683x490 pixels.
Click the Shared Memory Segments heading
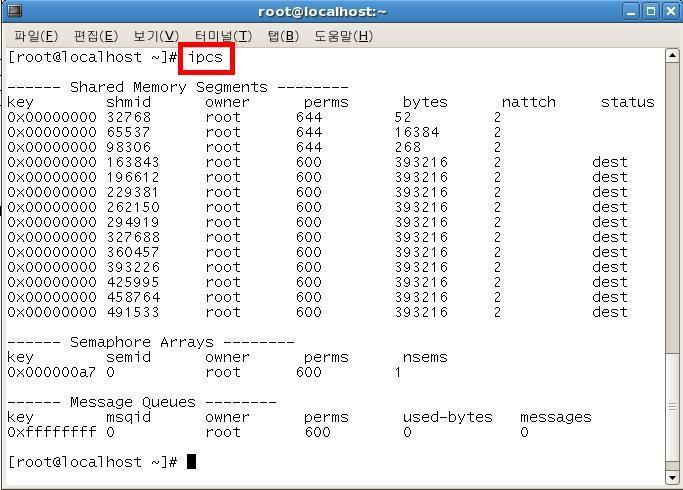[x=169, y=87]
